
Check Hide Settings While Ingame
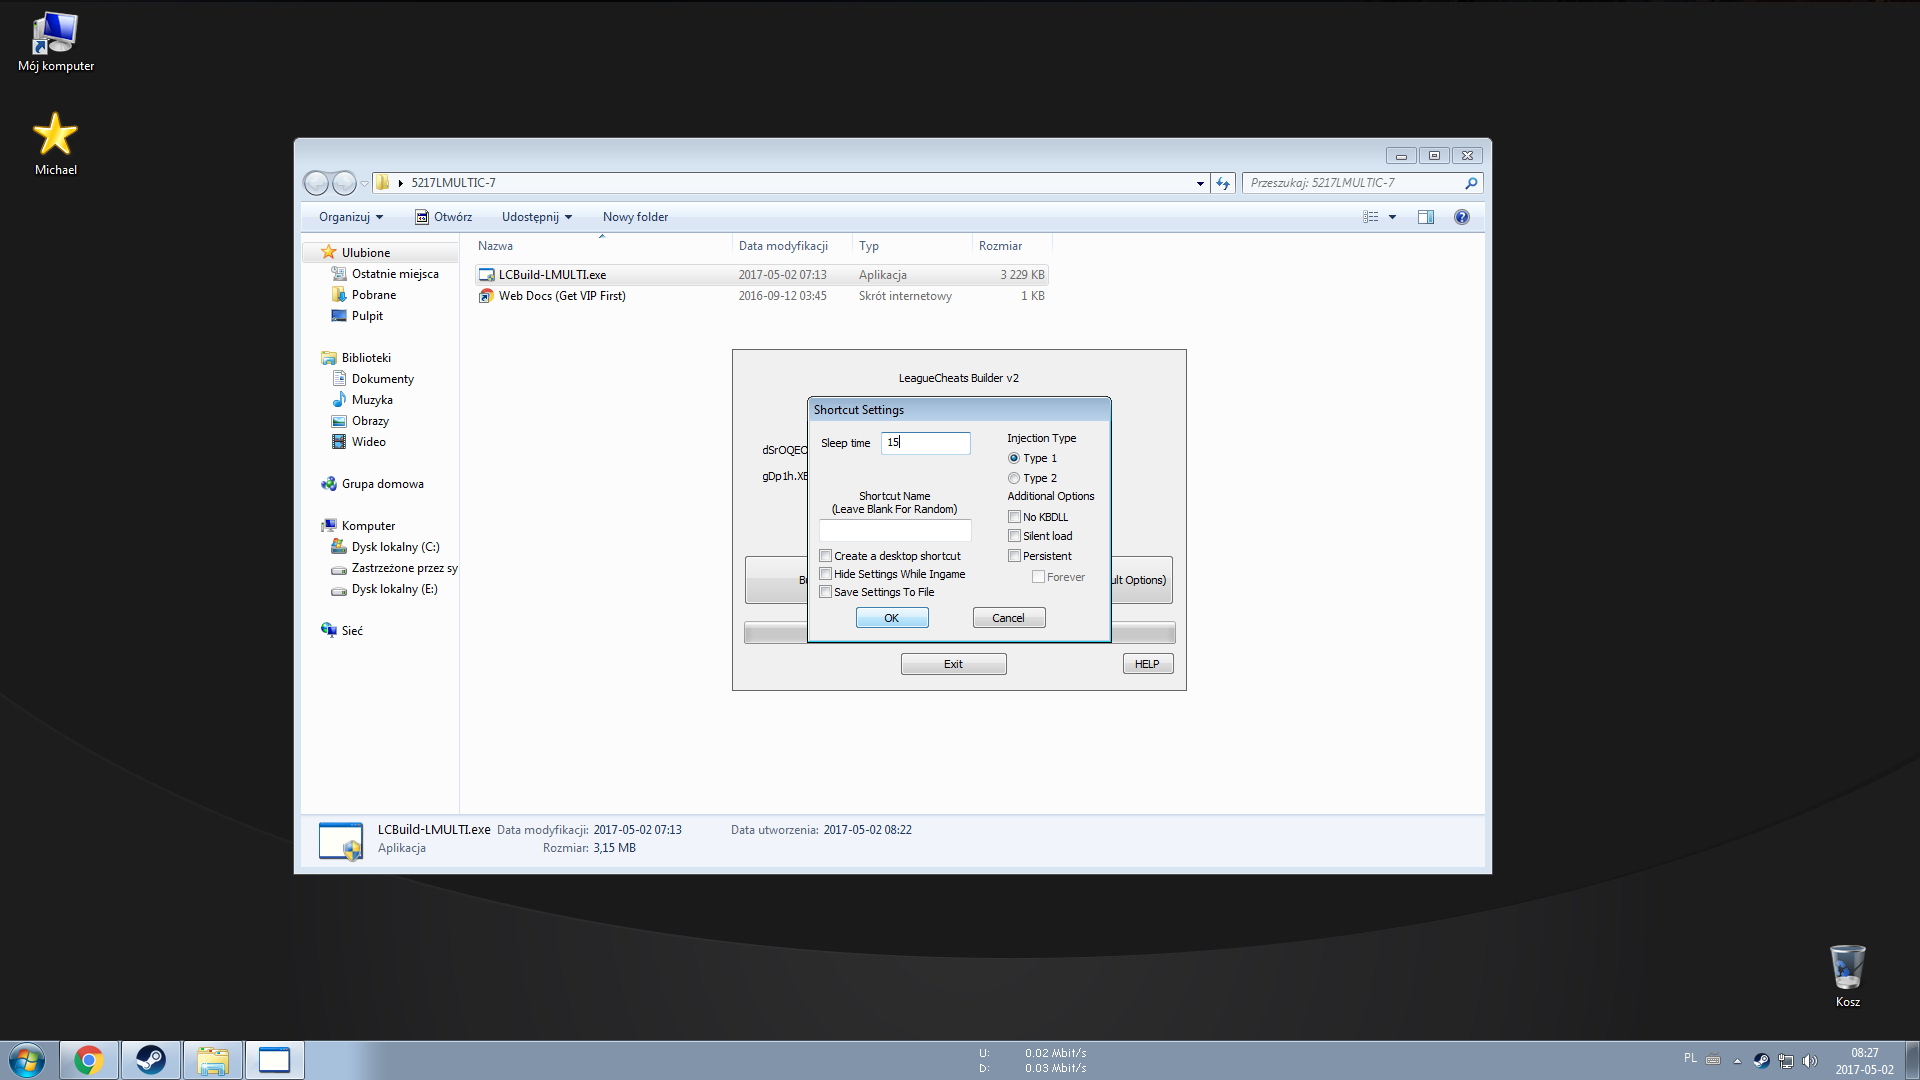tap(826, 574)
